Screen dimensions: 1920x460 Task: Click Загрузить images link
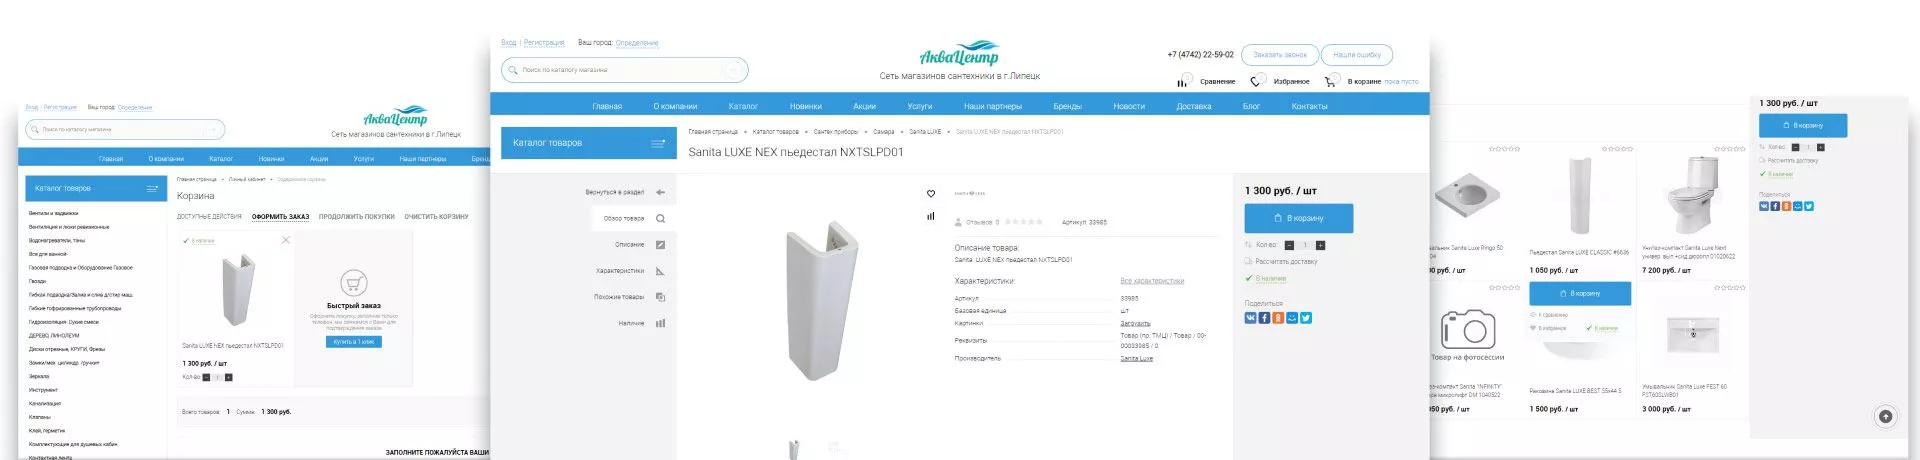coord(1135,323)
